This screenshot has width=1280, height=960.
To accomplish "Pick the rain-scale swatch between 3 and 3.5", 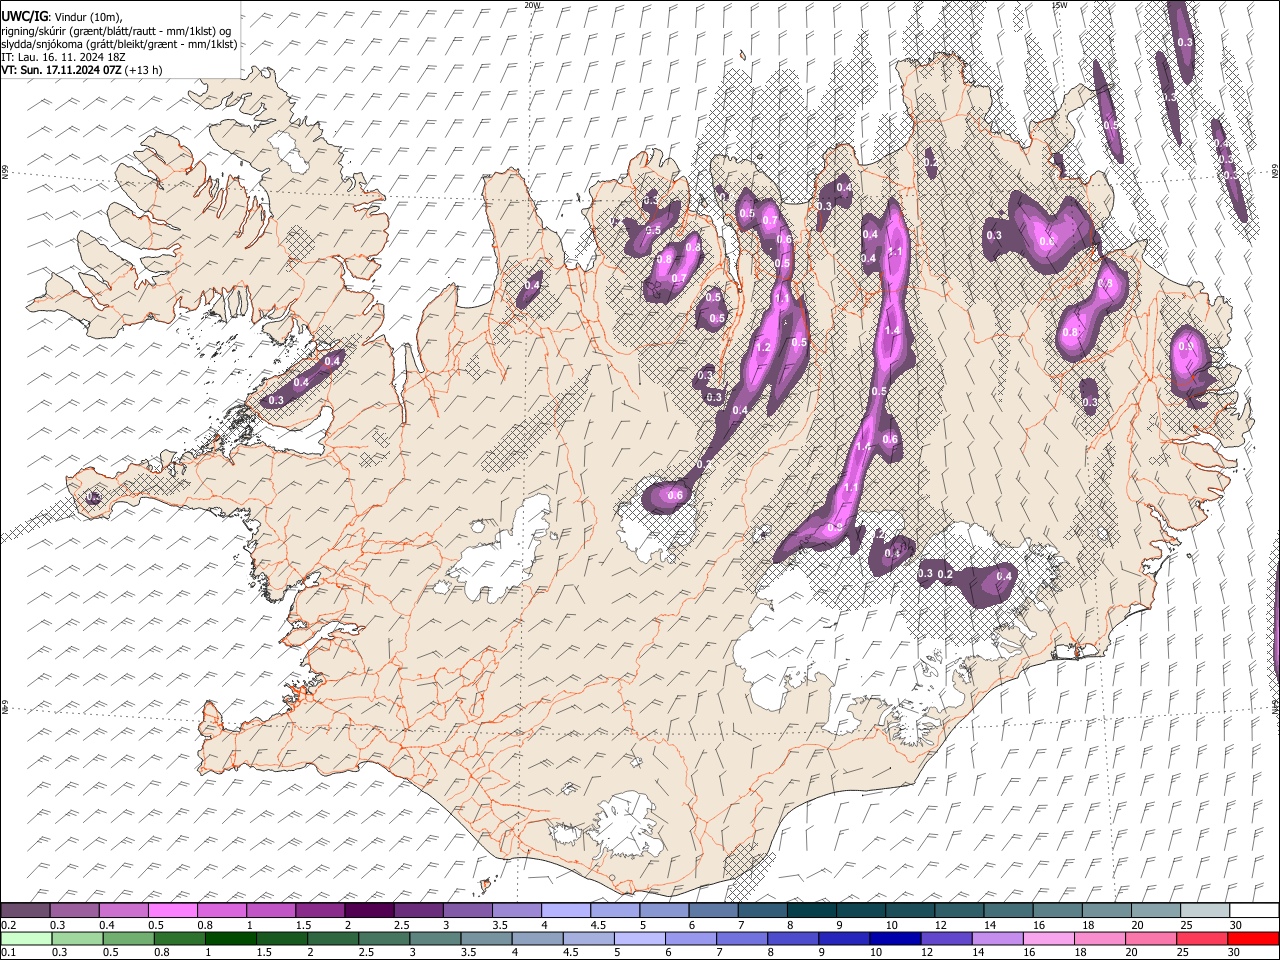I will click(436, 939).
